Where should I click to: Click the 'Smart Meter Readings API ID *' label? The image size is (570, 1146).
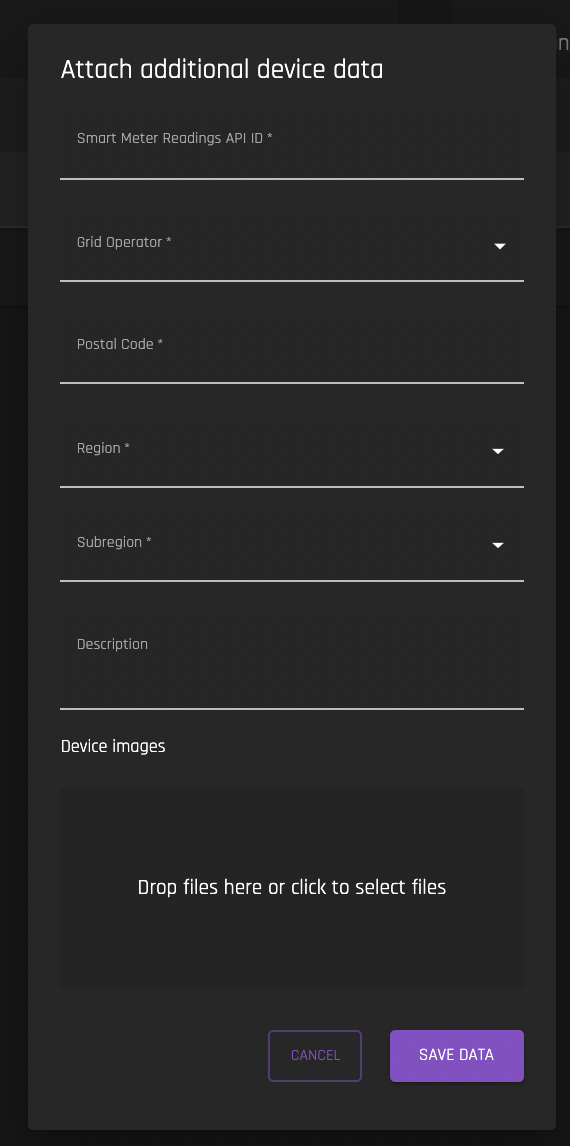pos(175,138)
